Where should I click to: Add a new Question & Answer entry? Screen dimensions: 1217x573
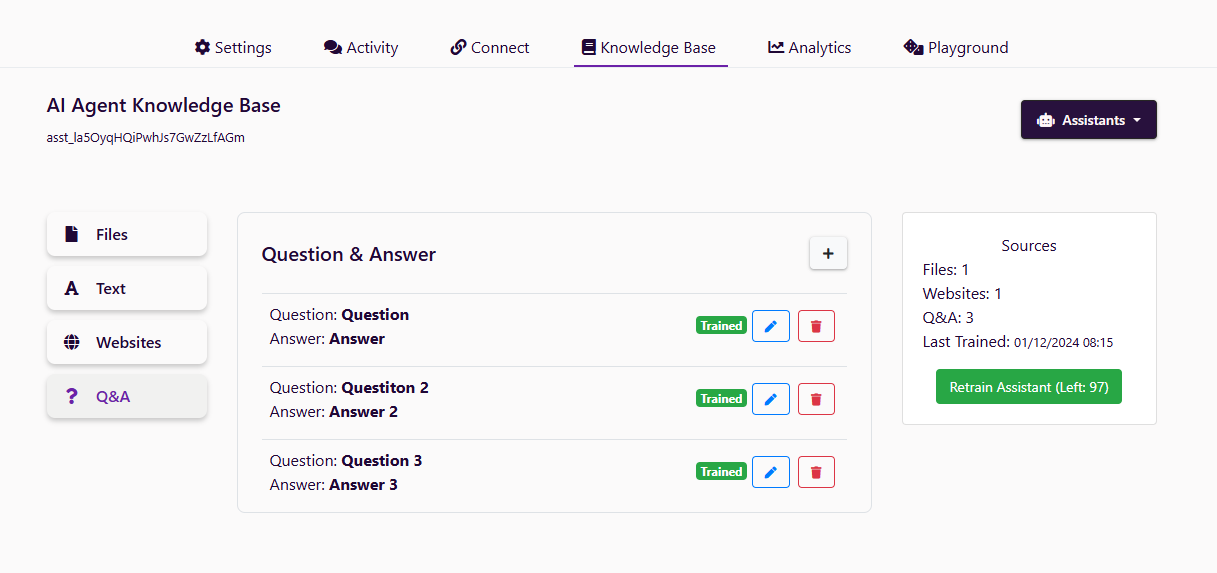(828, 254)
